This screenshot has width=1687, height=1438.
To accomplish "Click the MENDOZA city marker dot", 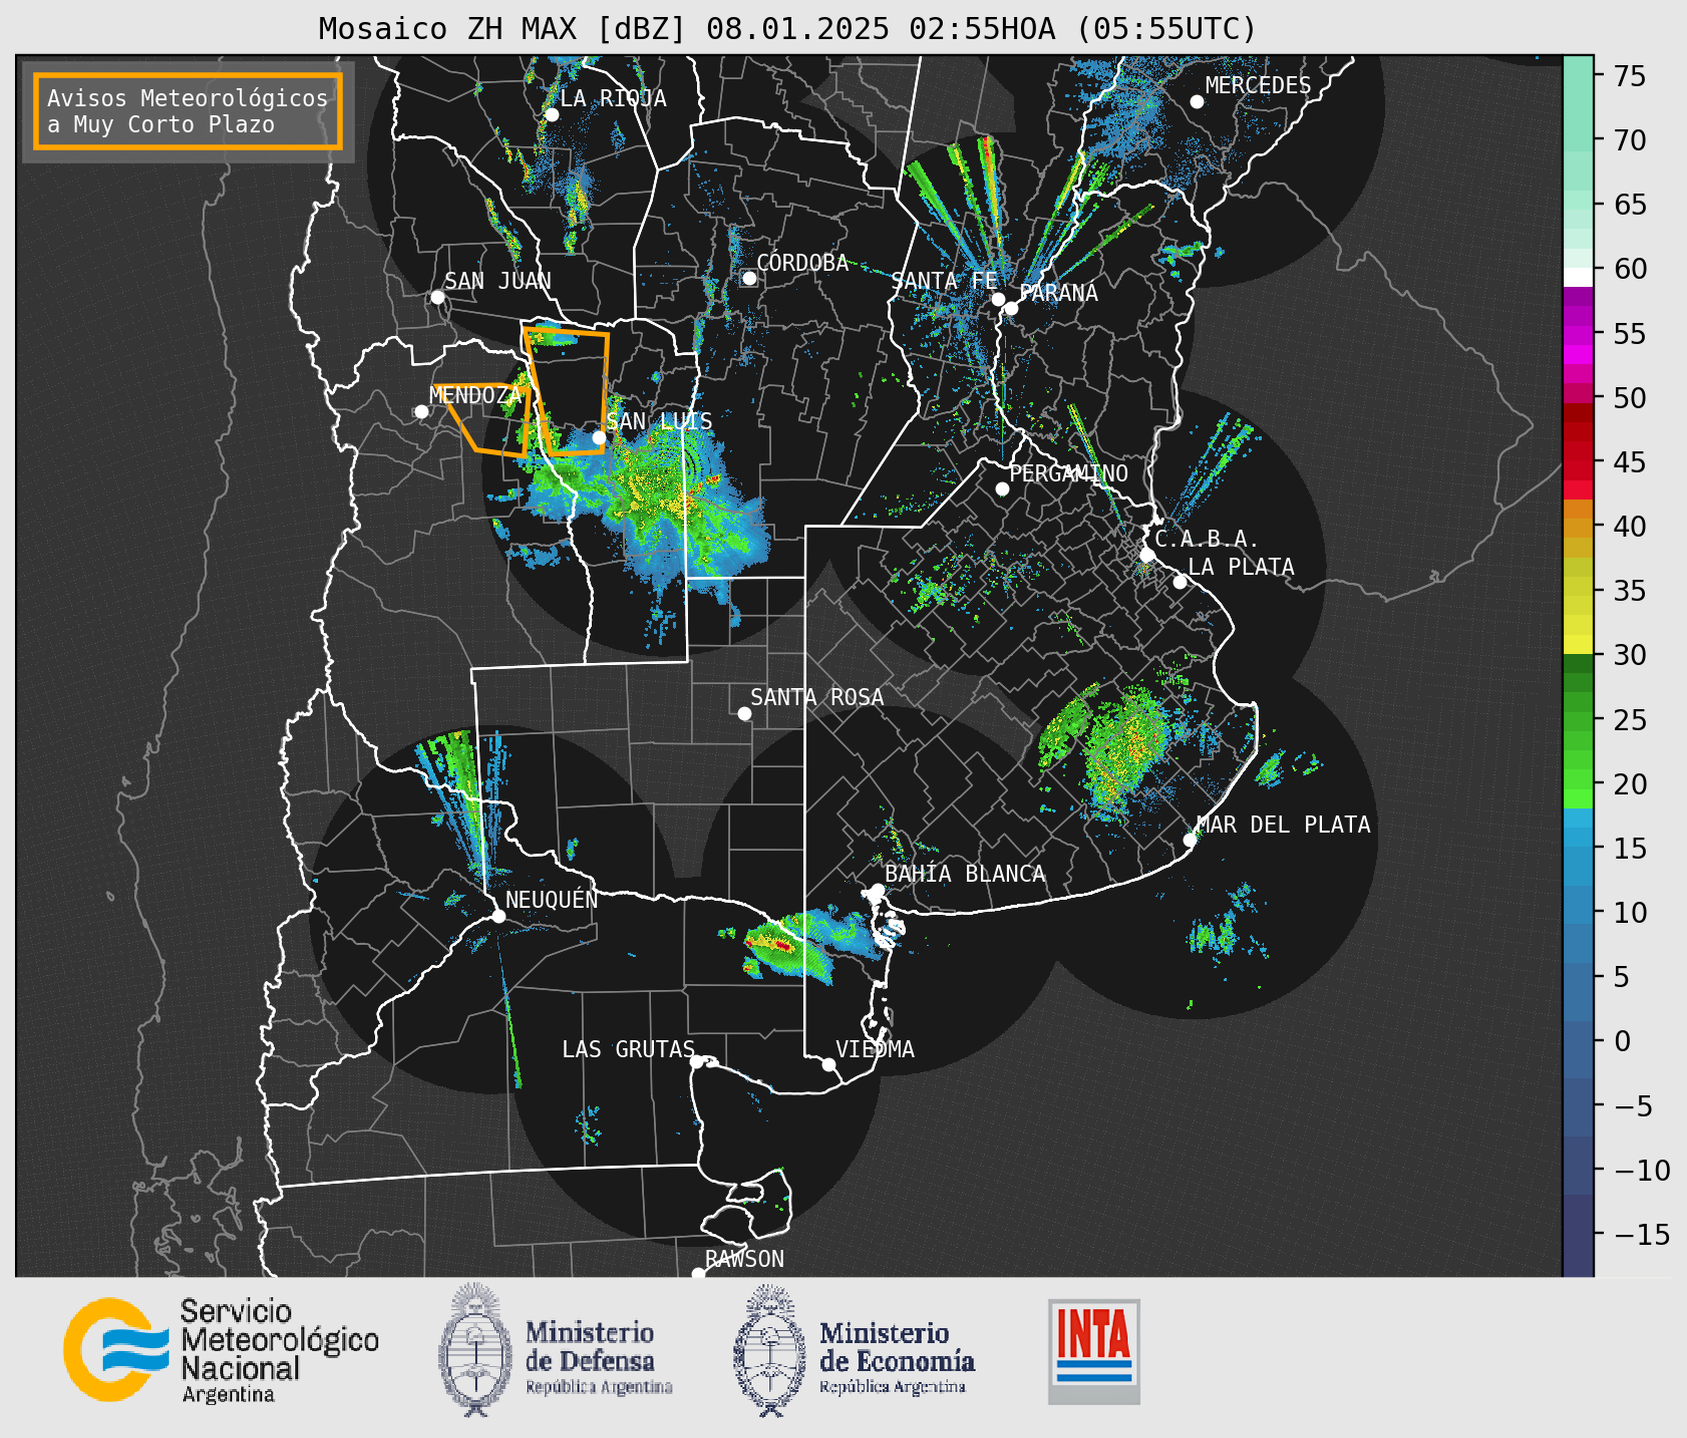I will 421,412.
